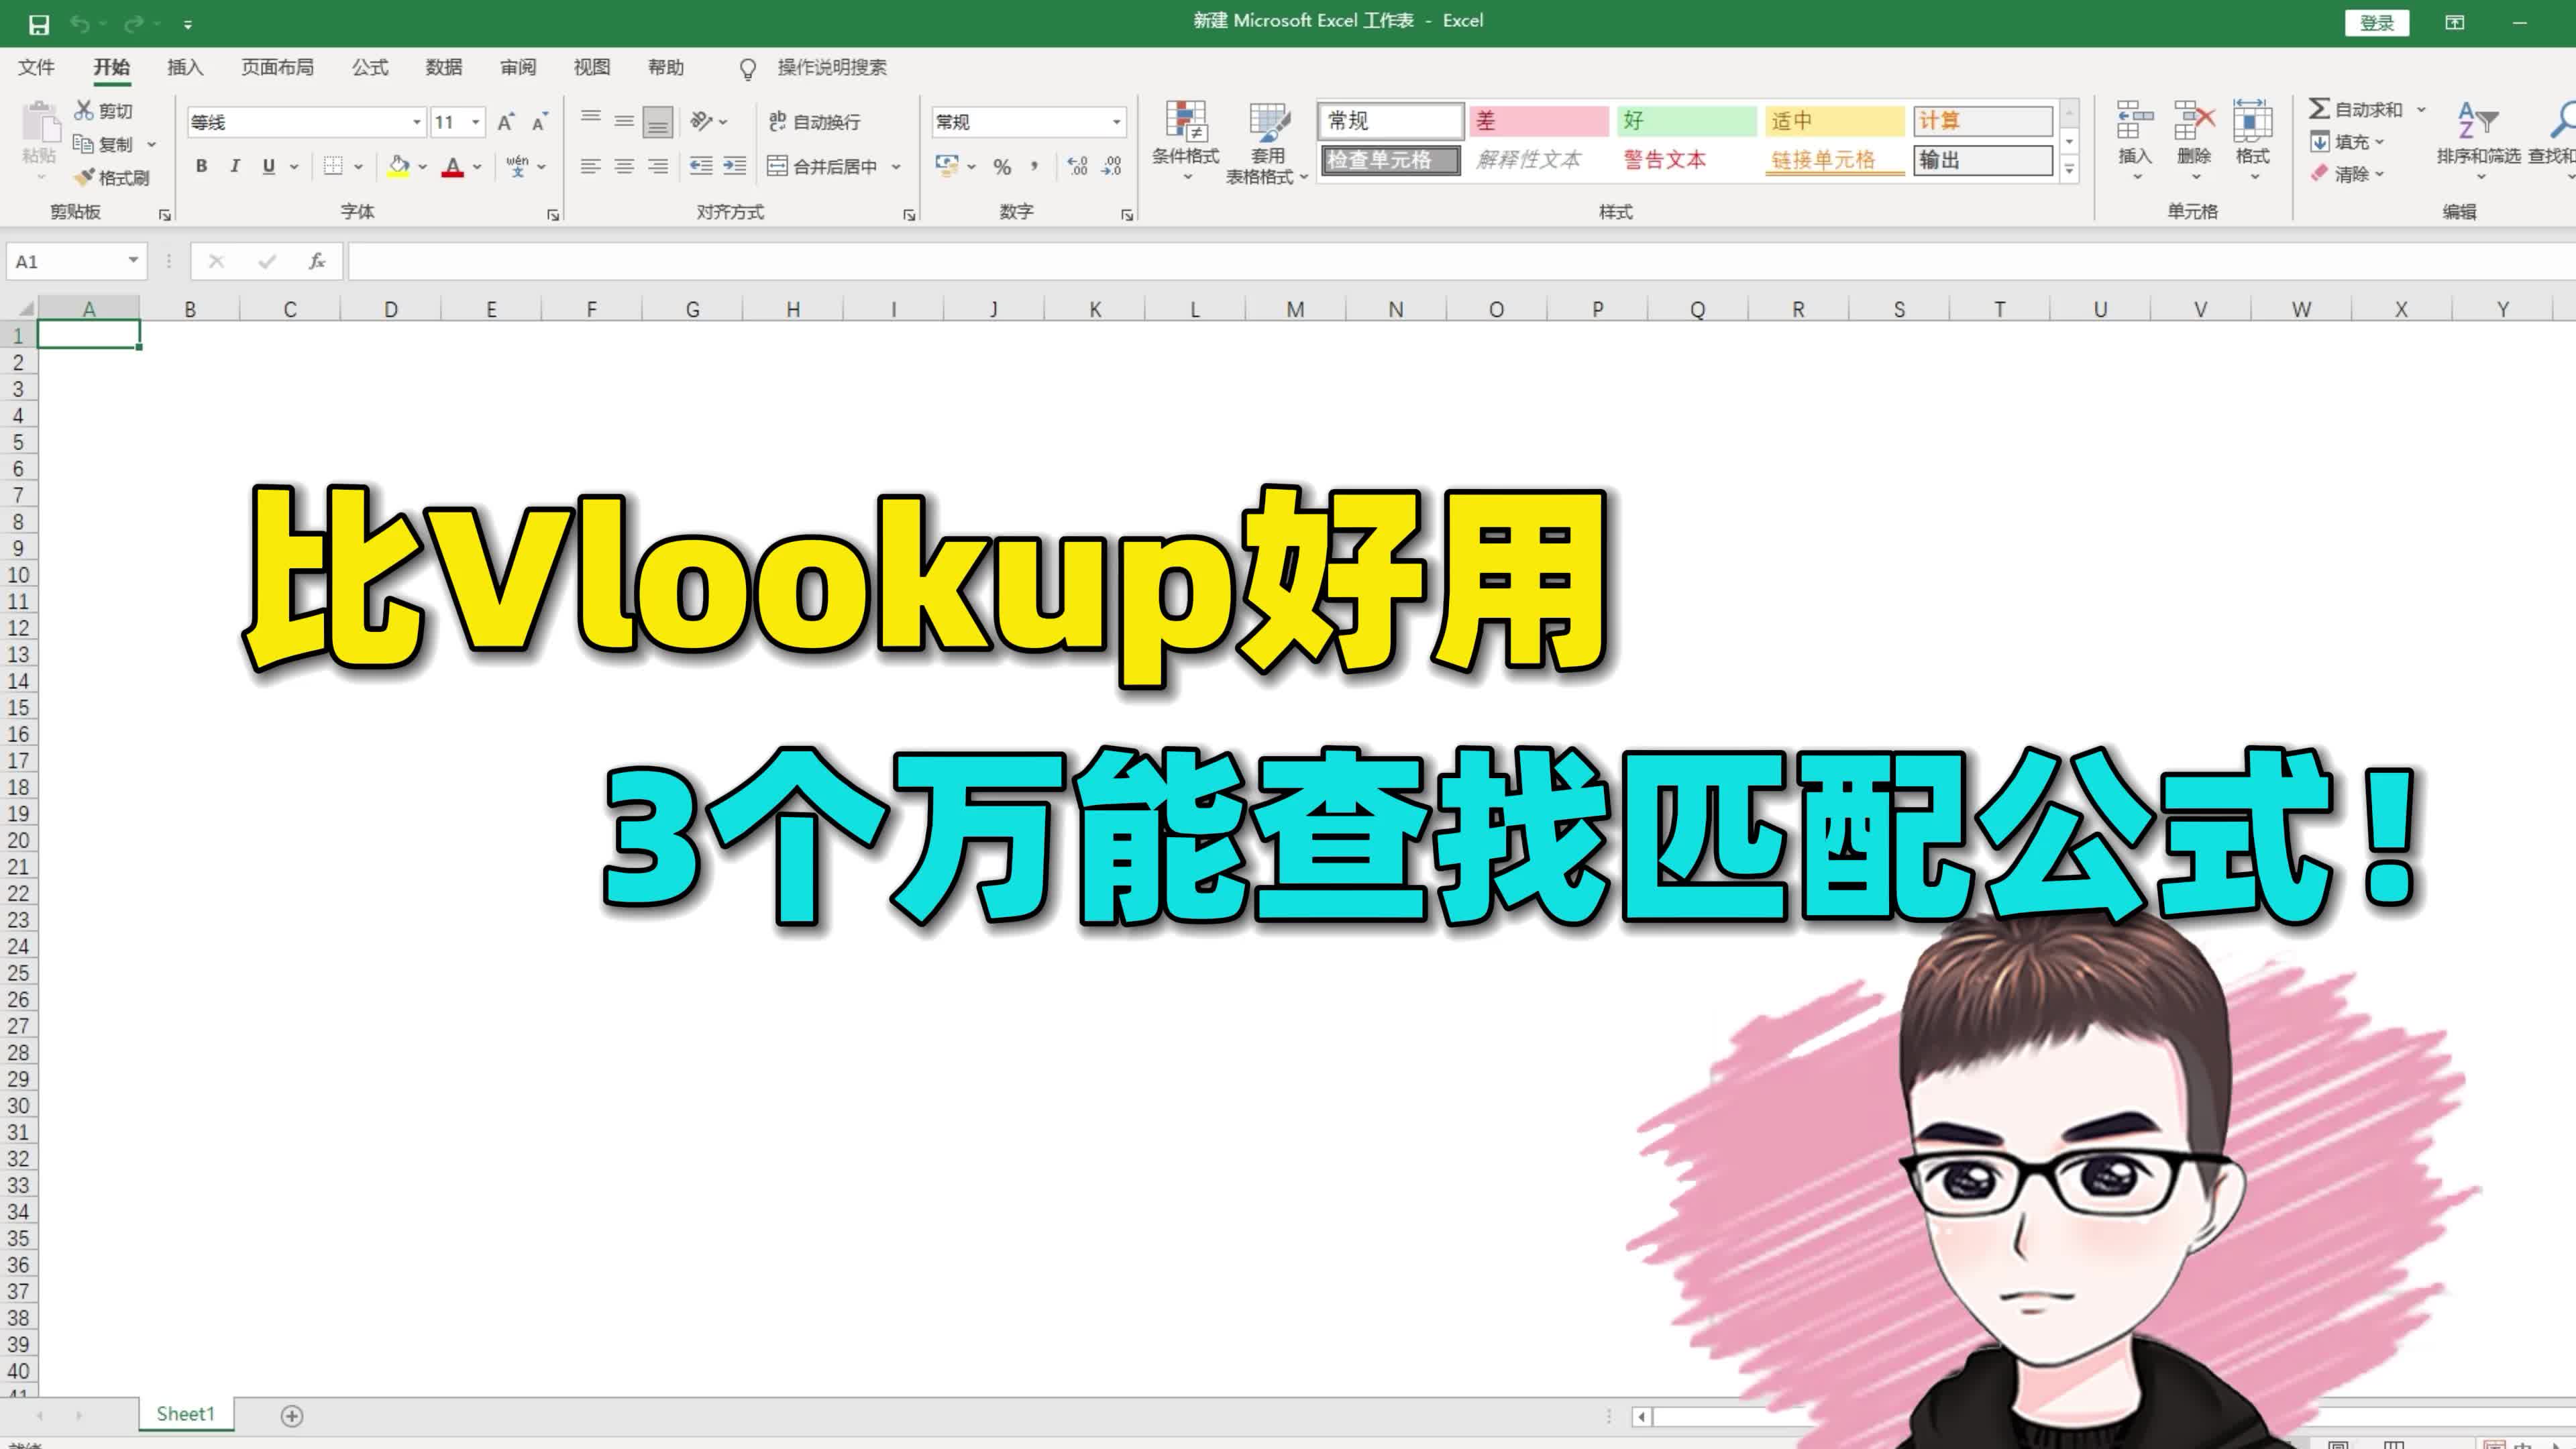Click the Login (登录) button

(2377, 23)
